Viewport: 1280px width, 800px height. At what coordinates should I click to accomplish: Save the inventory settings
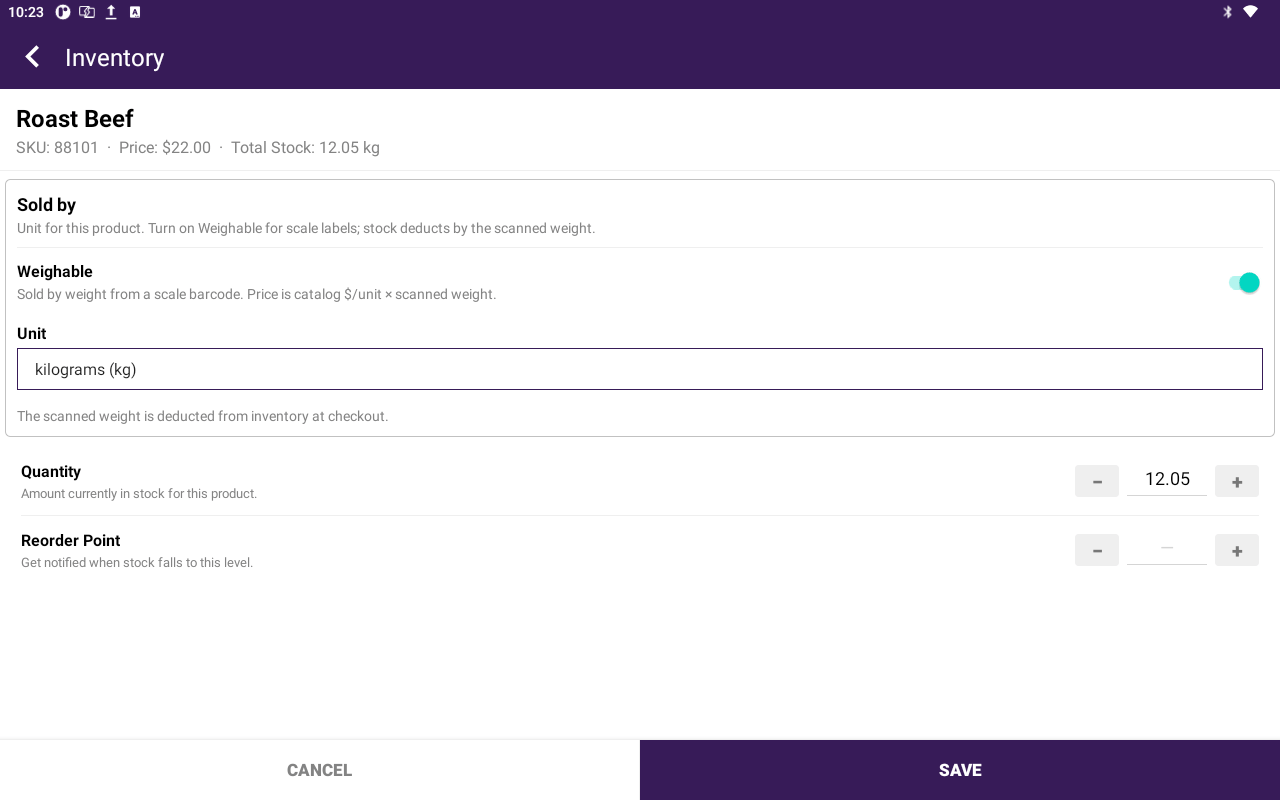(x=960, y=770)
